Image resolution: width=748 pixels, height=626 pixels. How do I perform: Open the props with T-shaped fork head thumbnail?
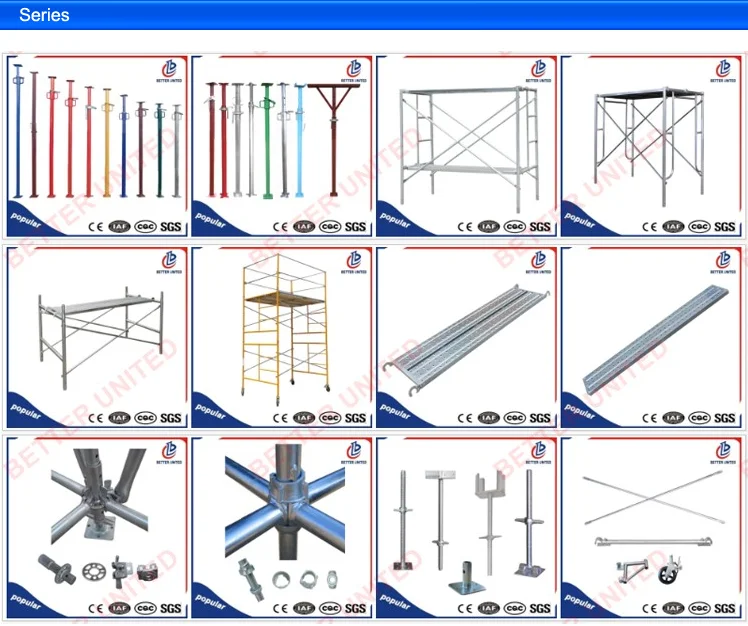tap(282, 146)
